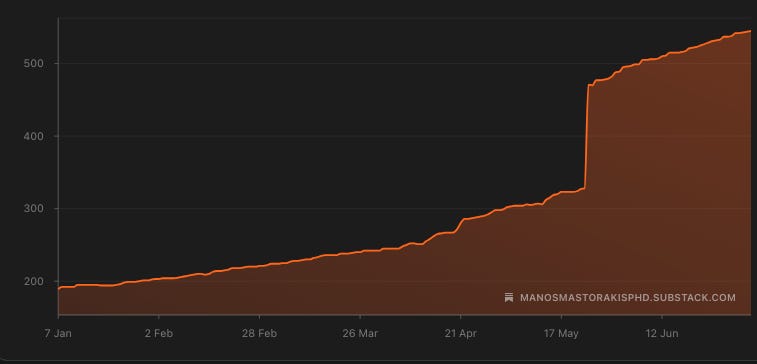757x364 pixels.
Task: Click the 12 Jun date label
Action: (x=662, y=334)
